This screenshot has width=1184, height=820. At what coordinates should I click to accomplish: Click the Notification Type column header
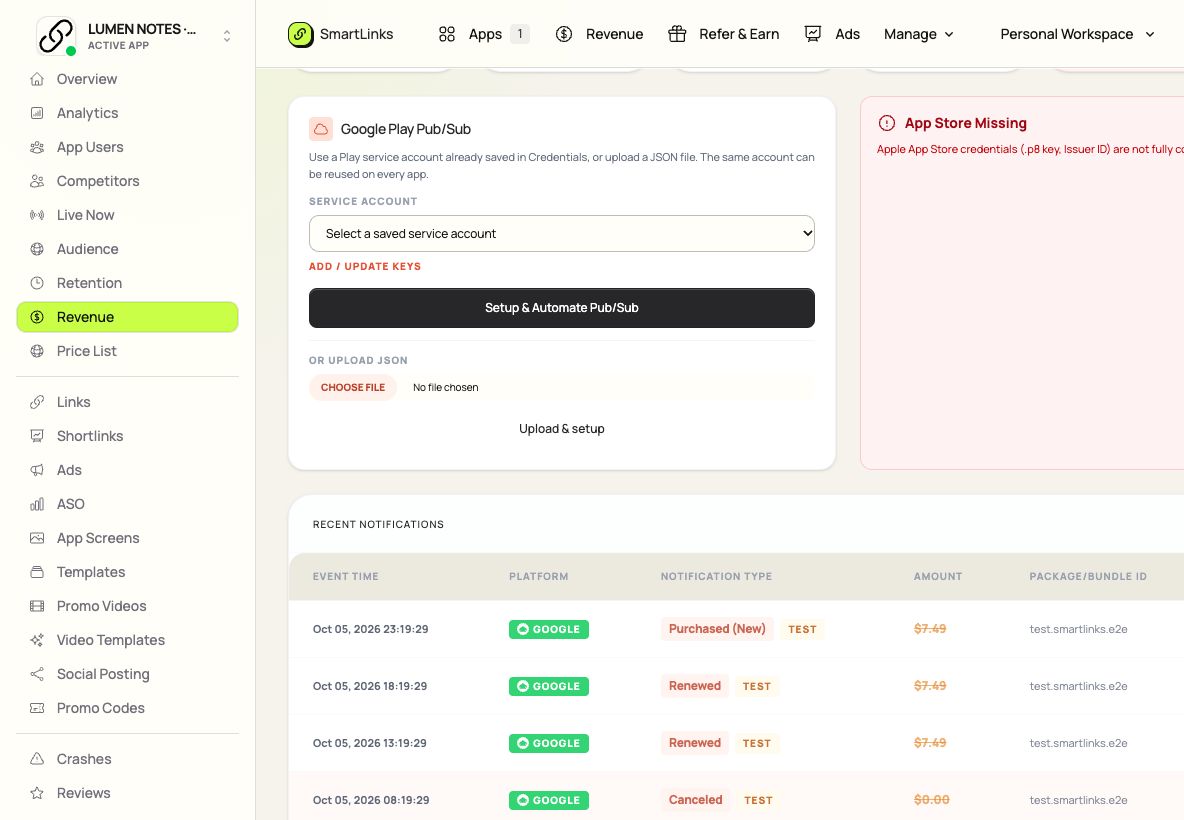point(717,577)
